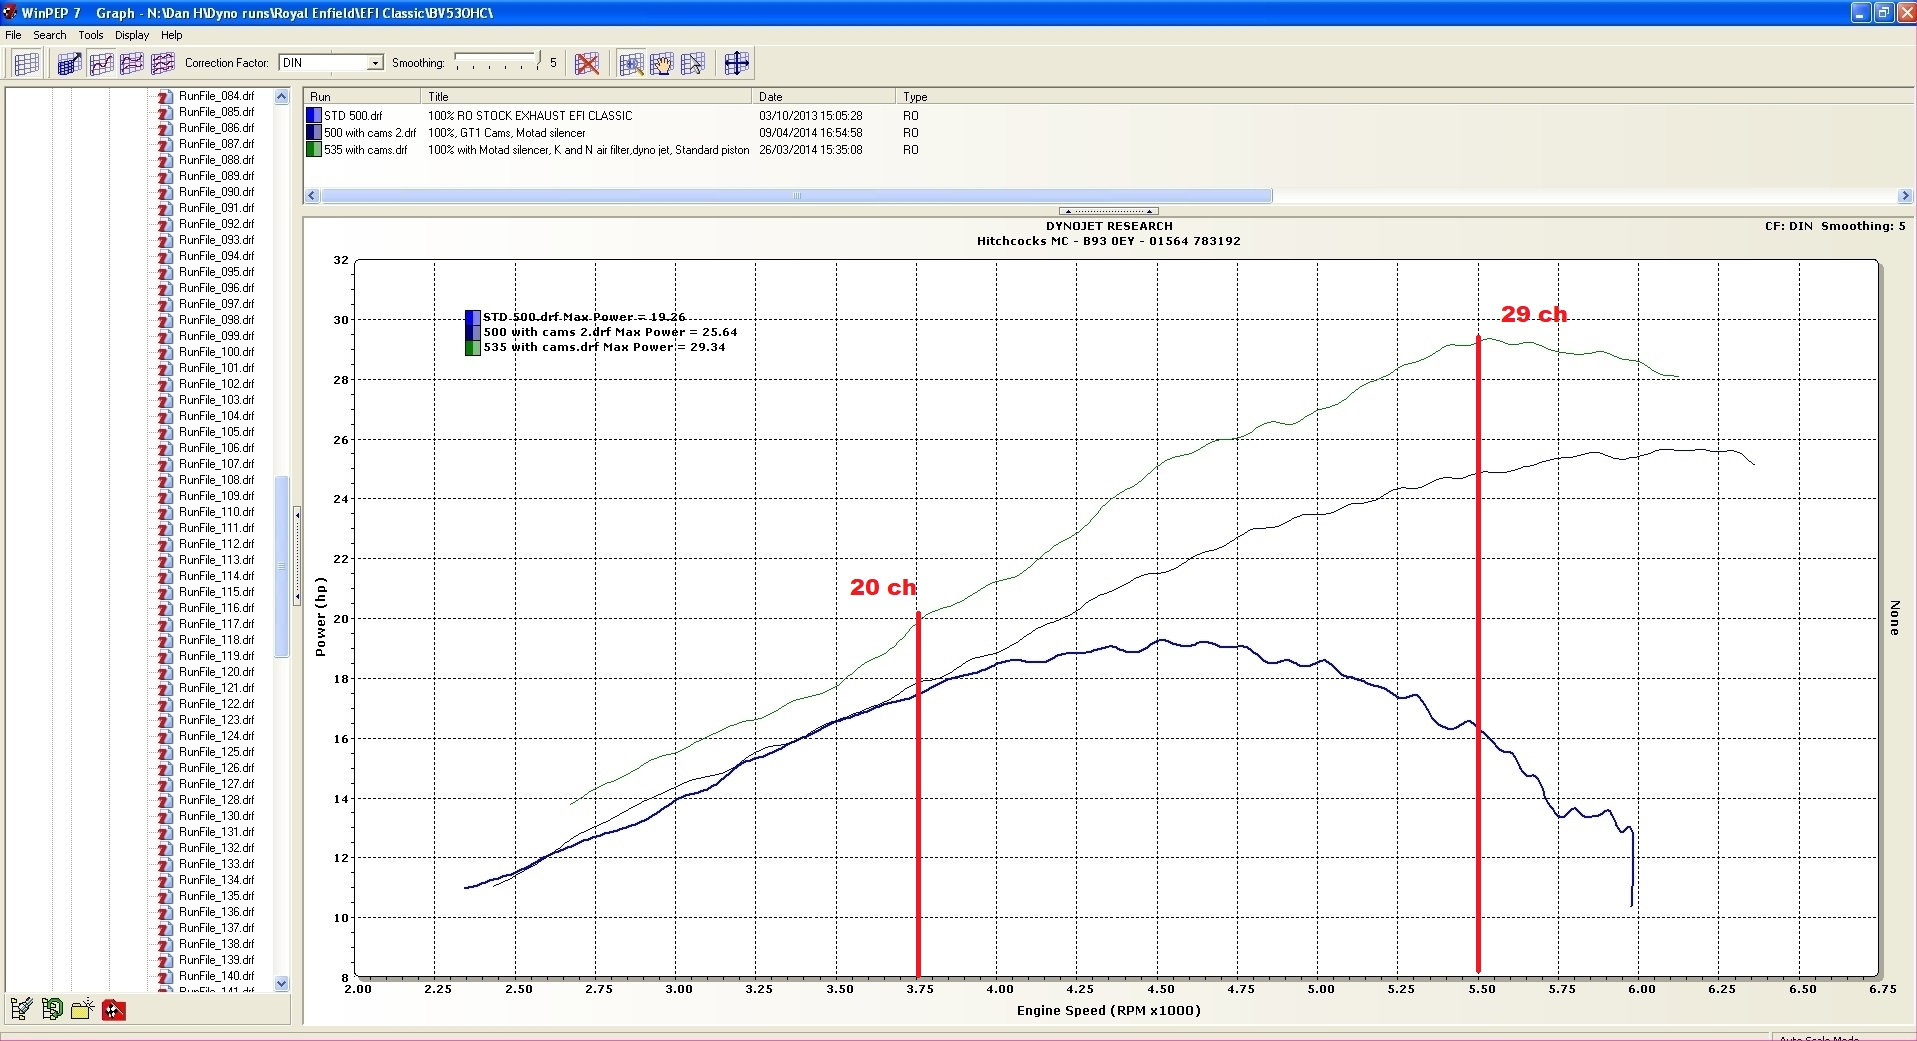1917x1041 pixels.
Task: Activate the hand pan graph tool
Action: pyautogui.click(x=662, y=64)
